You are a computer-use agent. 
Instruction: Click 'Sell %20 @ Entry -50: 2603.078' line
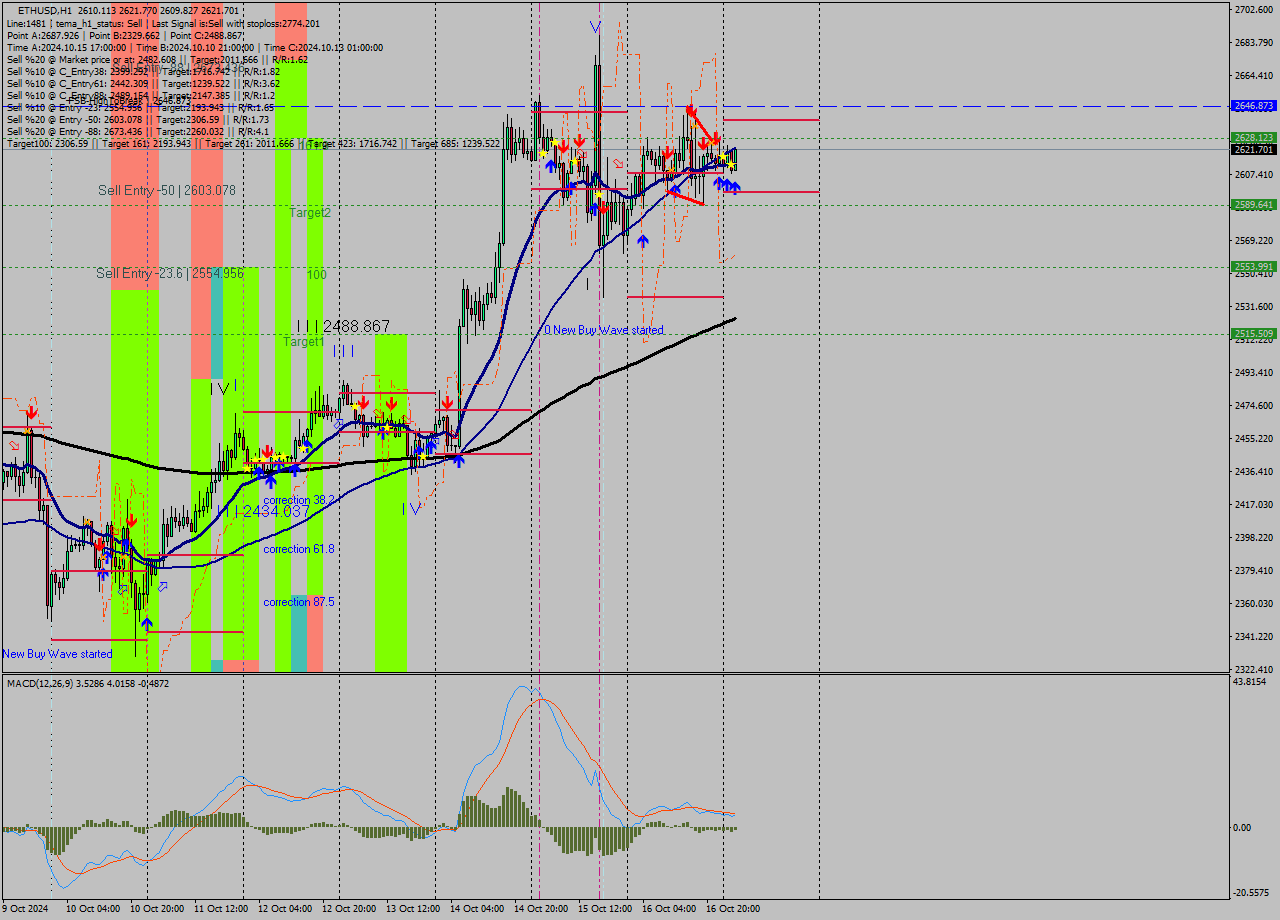tap(140, 119)
